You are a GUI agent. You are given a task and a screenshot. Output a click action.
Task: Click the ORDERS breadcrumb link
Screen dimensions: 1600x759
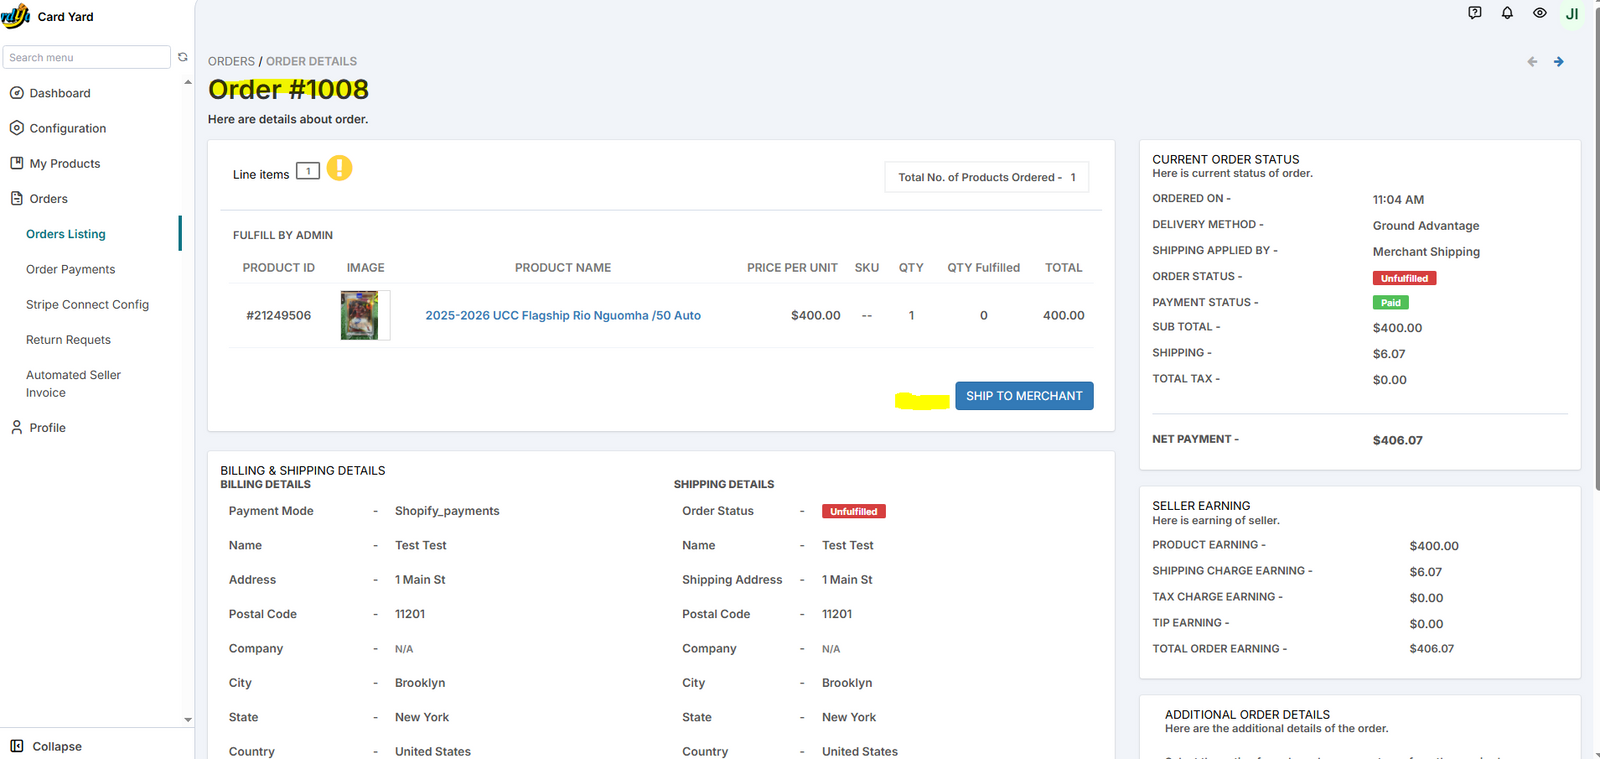coord(231,62)
